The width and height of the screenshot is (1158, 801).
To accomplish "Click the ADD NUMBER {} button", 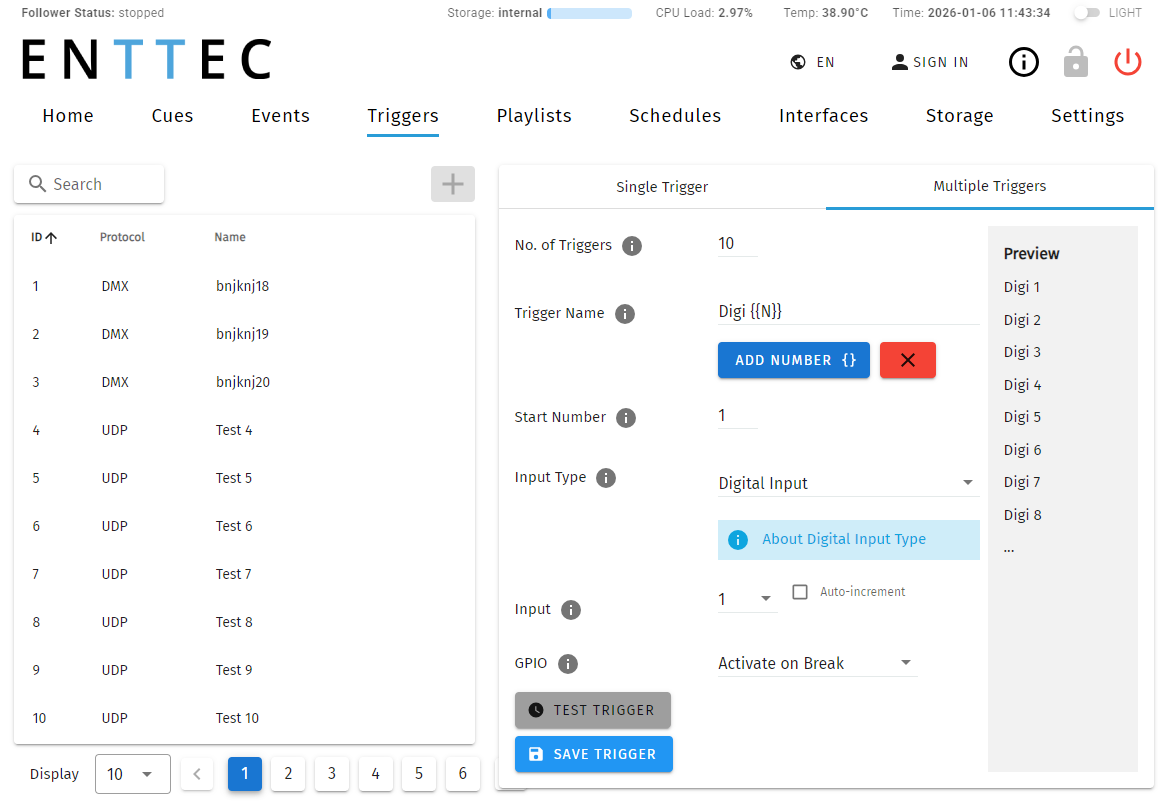I will pyautogui.click(x=794, y=360).
